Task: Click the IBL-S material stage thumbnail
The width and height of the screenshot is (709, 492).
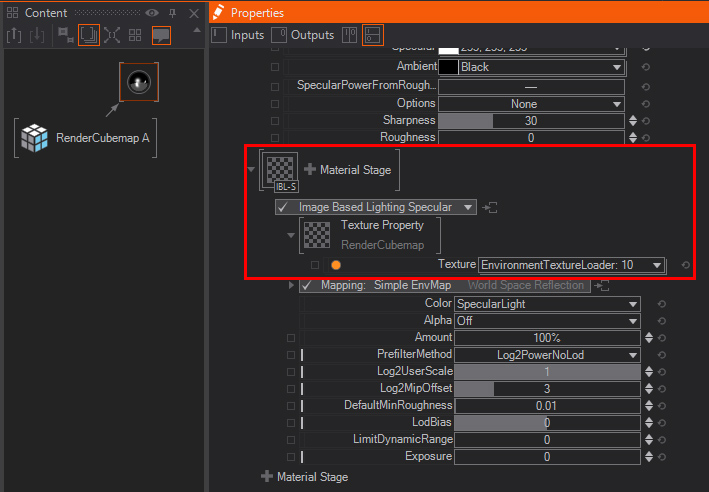Action: (x=279, y=168)
